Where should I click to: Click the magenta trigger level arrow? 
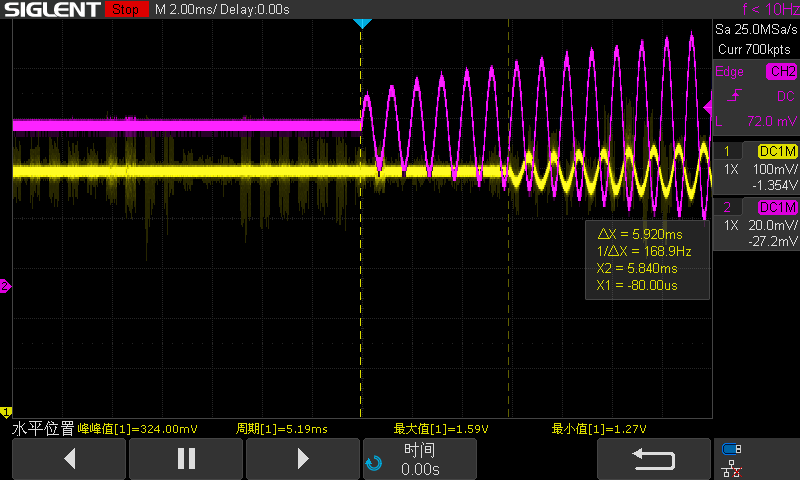point(707,107)
